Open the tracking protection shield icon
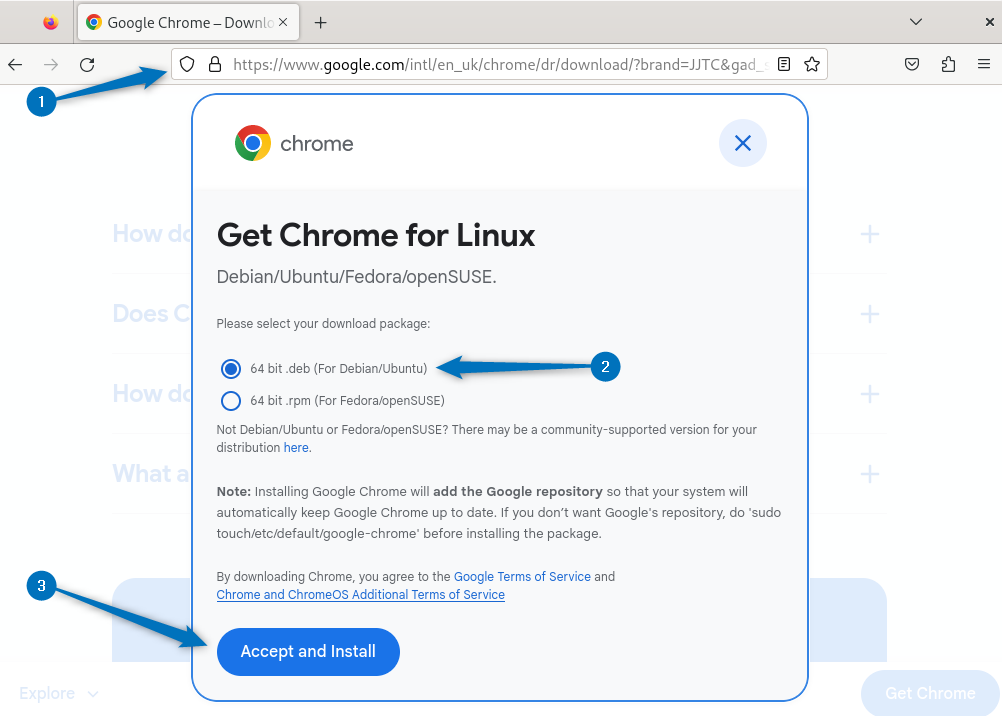This screenshot has width=1002, height=716. click(x=186, y=65)
